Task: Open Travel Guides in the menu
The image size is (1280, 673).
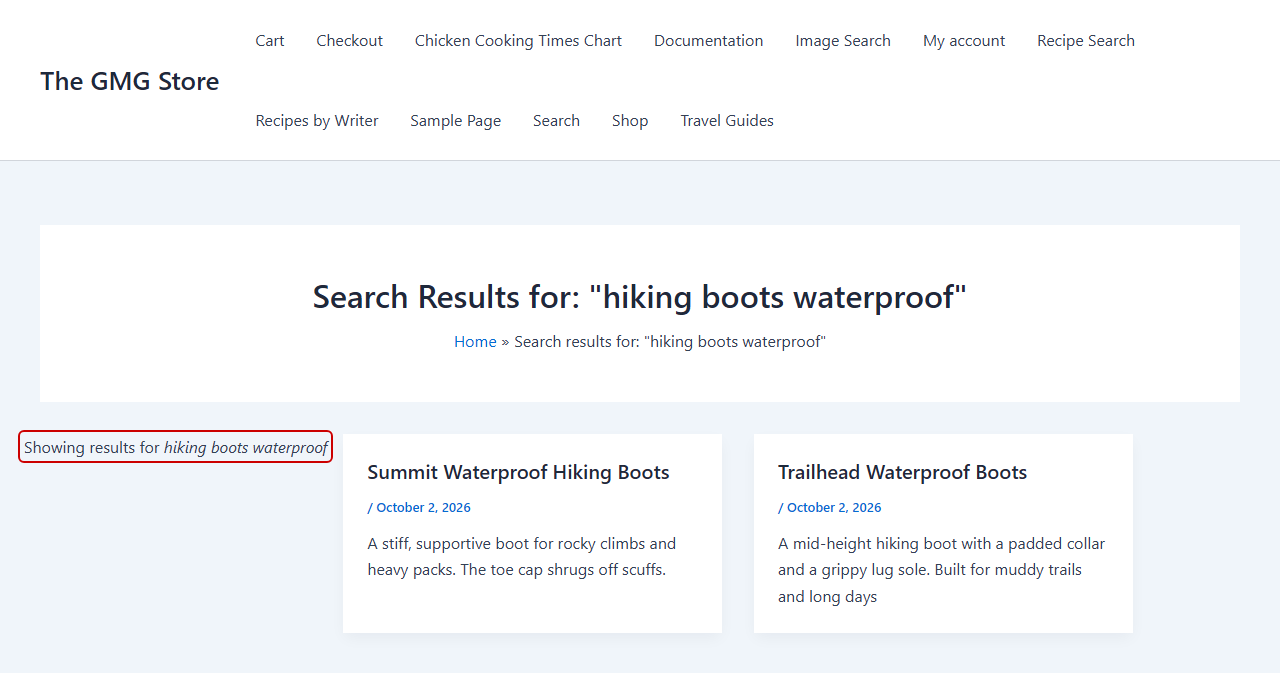Action: tap(727, 121)
